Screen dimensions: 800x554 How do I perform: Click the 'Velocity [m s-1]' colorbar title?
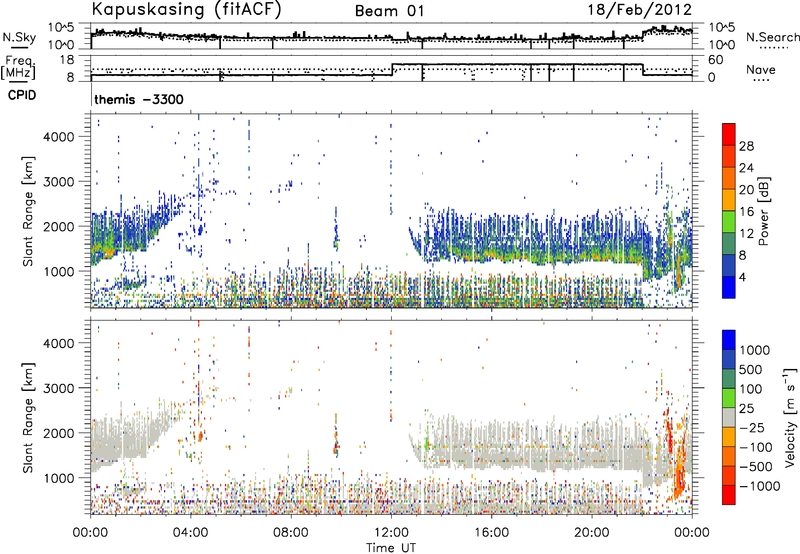(x=790, y=417)
